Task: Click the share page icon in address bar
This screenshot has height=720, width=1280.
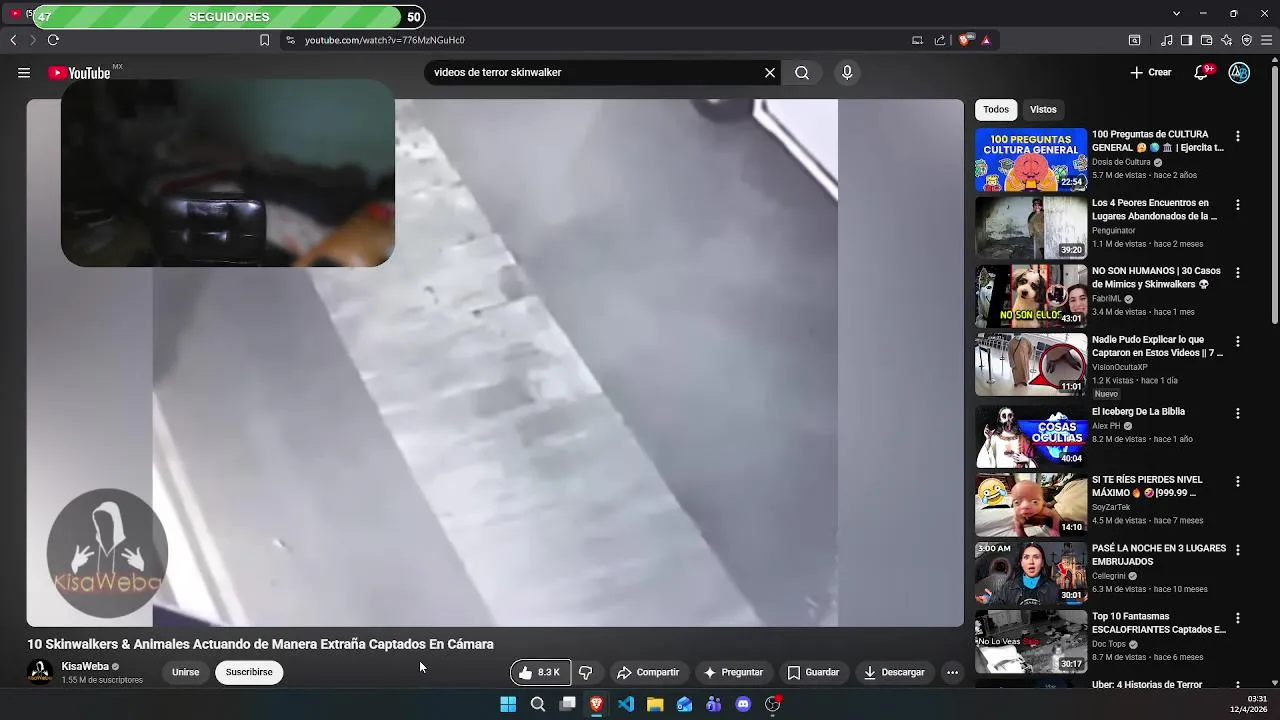Action: pos(940,40)
